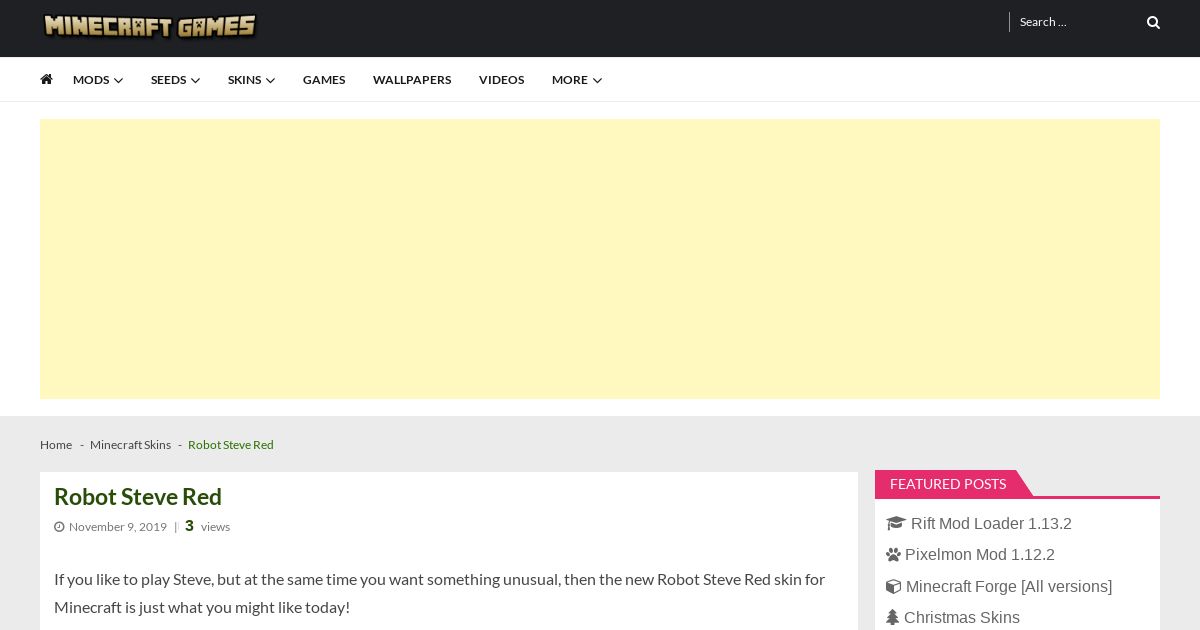Image resolution: width=1200 pixels, height=630 pixels.
Task: Expand the Mods menu chevron
Action: pyautogui.click(x=118, y=80)
